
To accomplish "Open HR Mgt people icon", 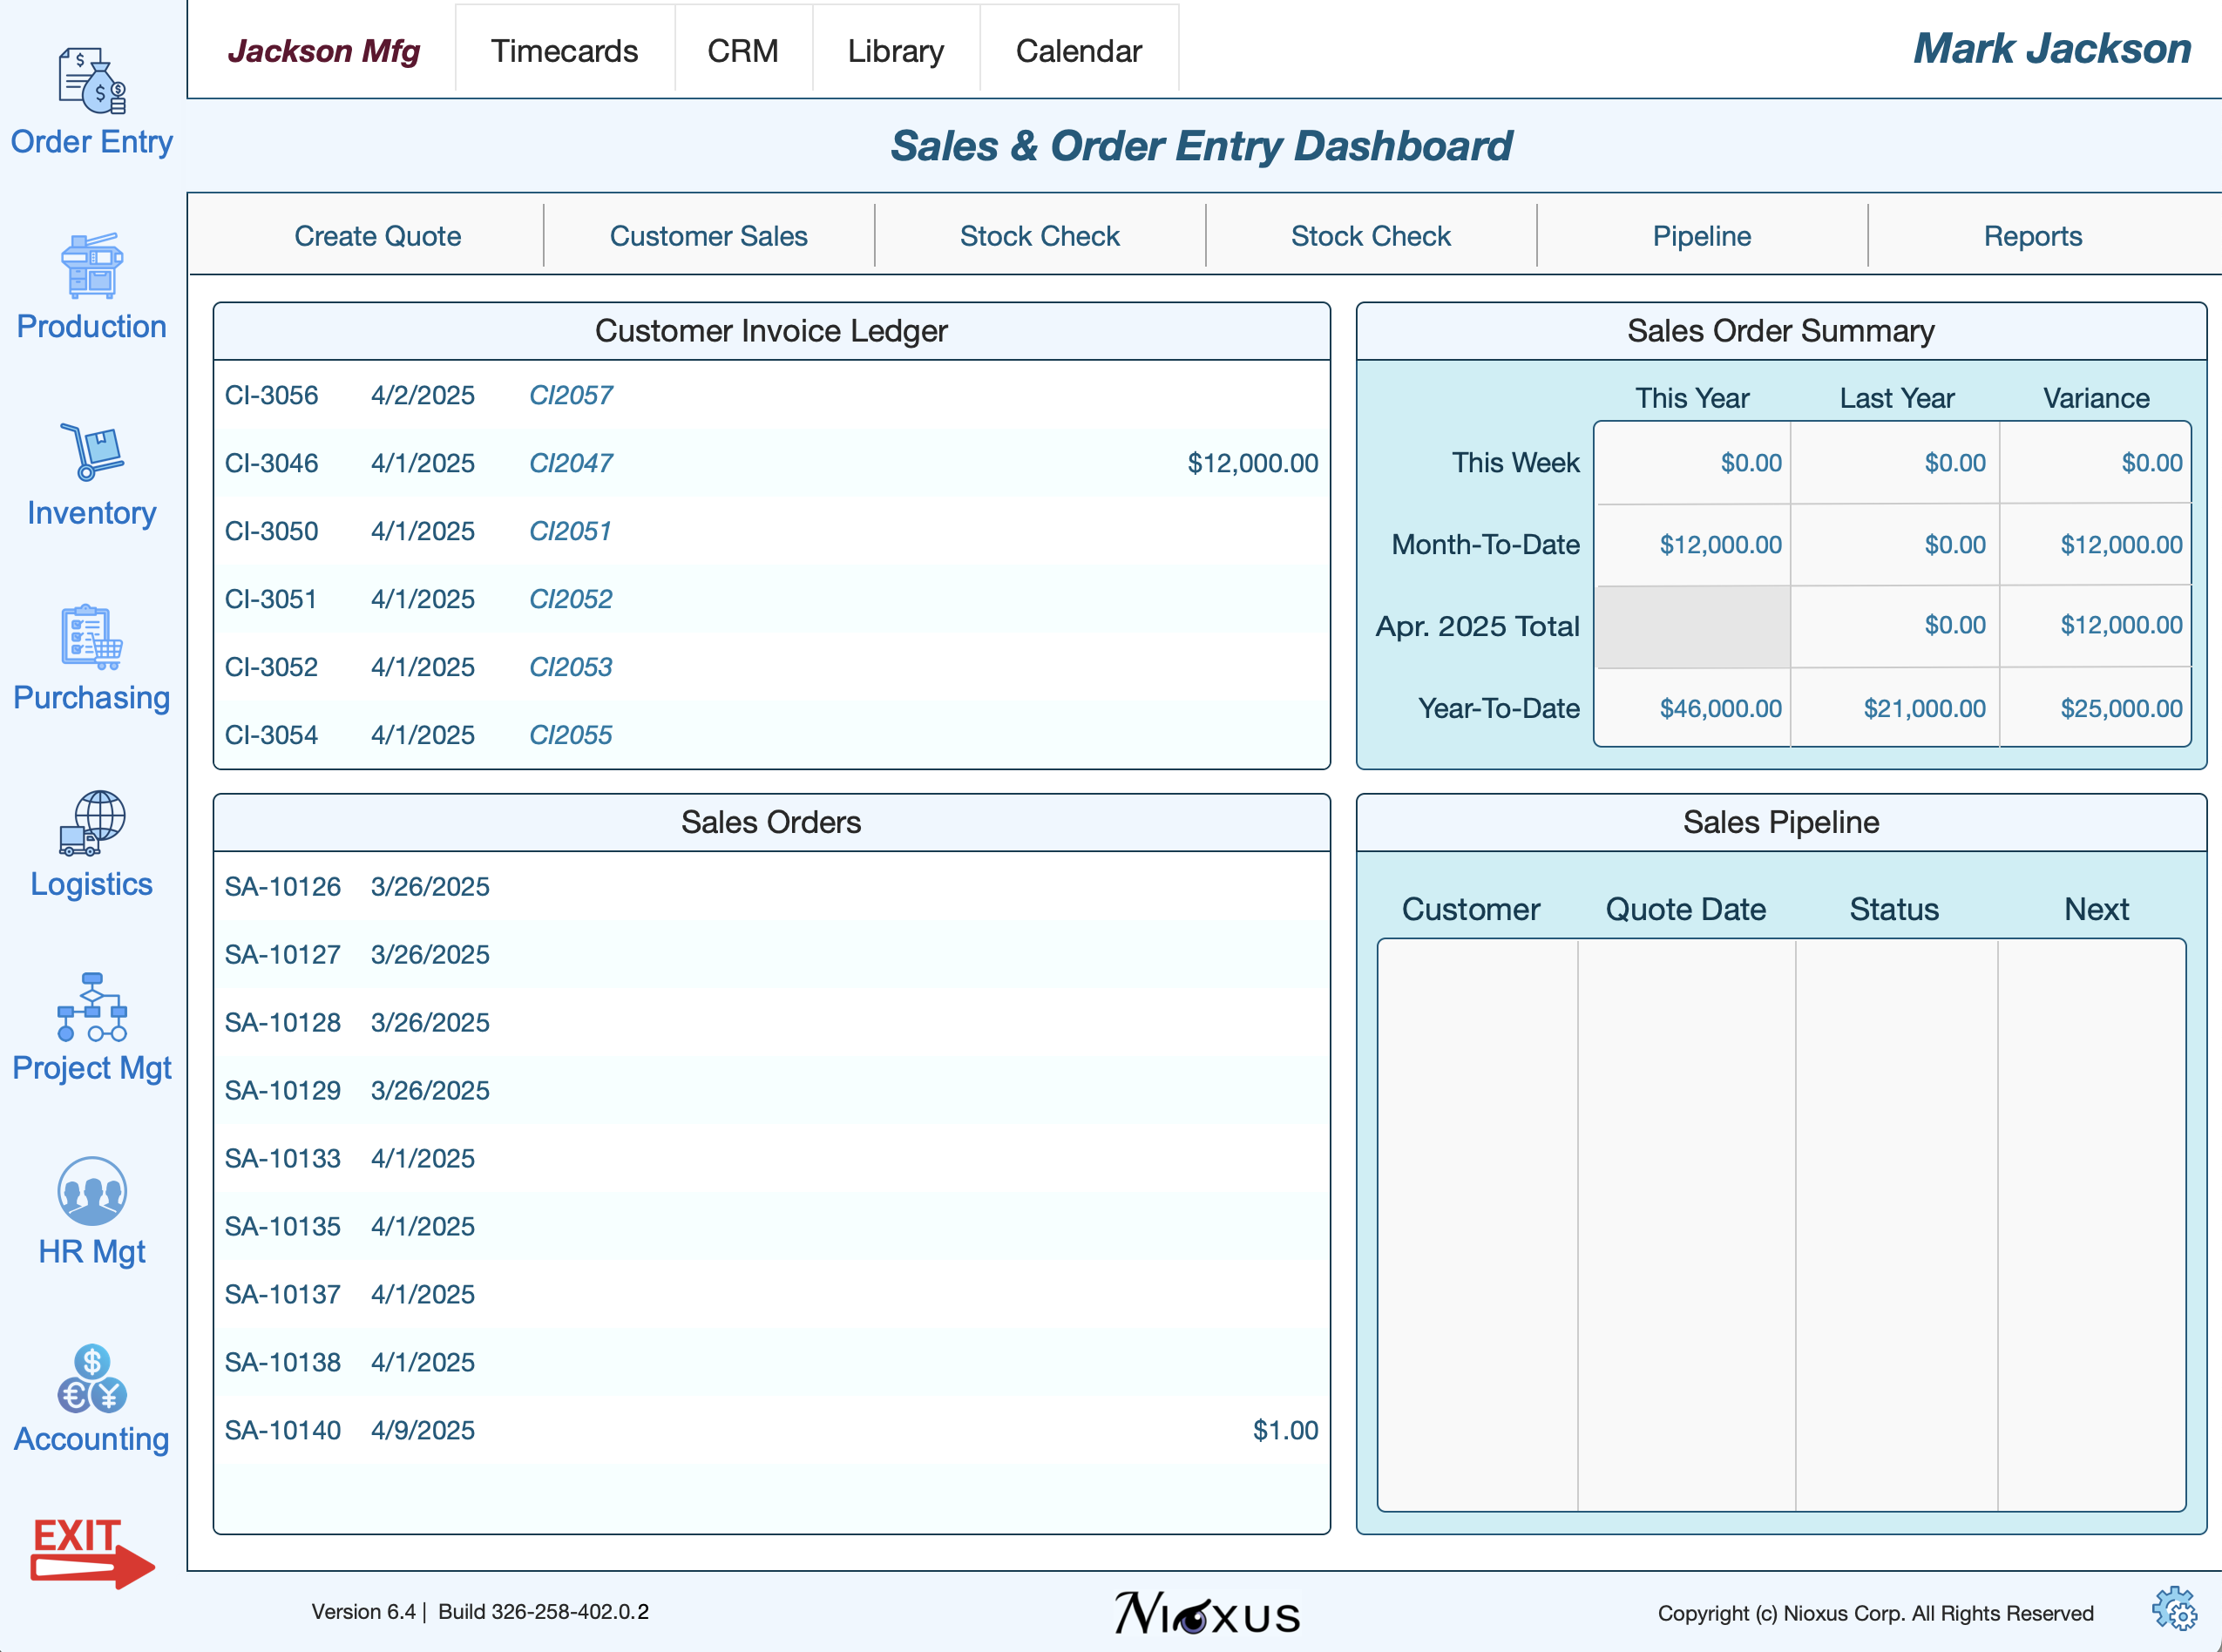I will tap(91, 1192).
